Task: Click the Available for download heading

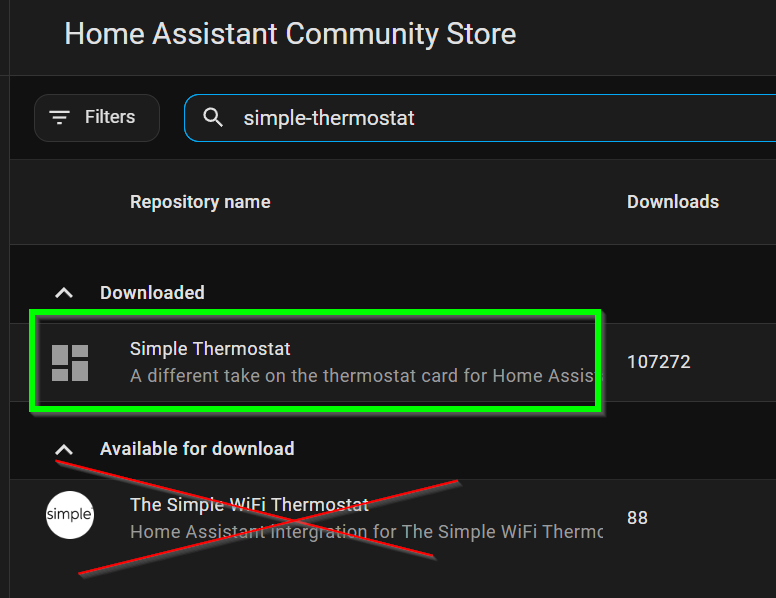Action: [197, 449]
